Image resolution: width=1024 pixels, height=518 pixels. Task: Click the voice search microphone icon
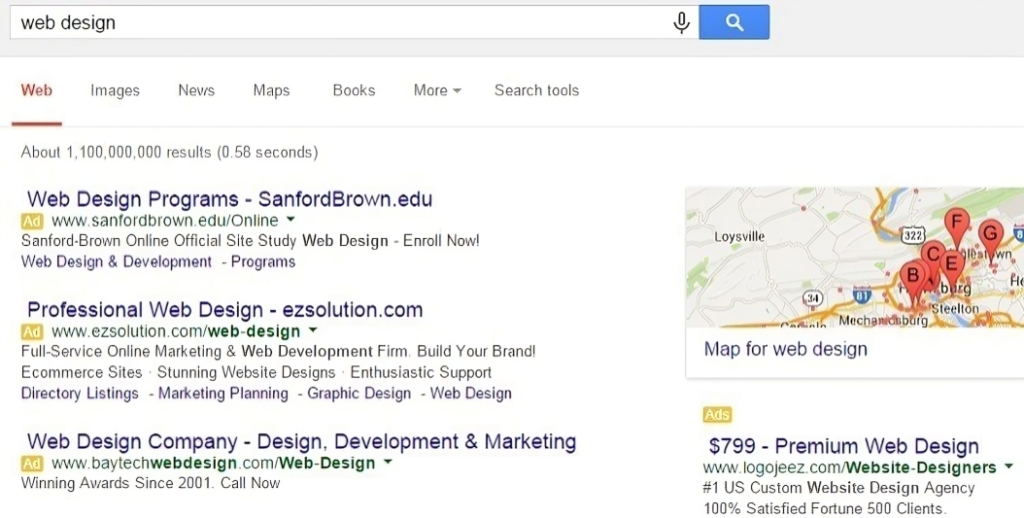point(681,22)
